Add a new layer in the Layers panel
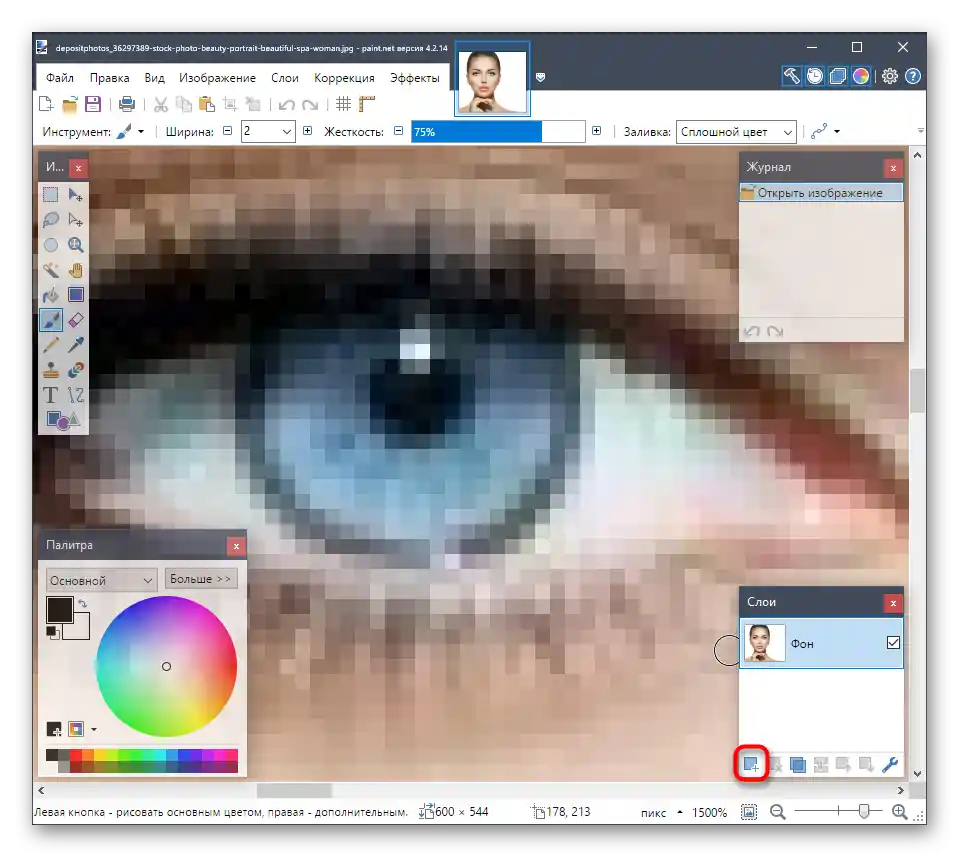The image size is (959, 857). (x=751, y=765)
